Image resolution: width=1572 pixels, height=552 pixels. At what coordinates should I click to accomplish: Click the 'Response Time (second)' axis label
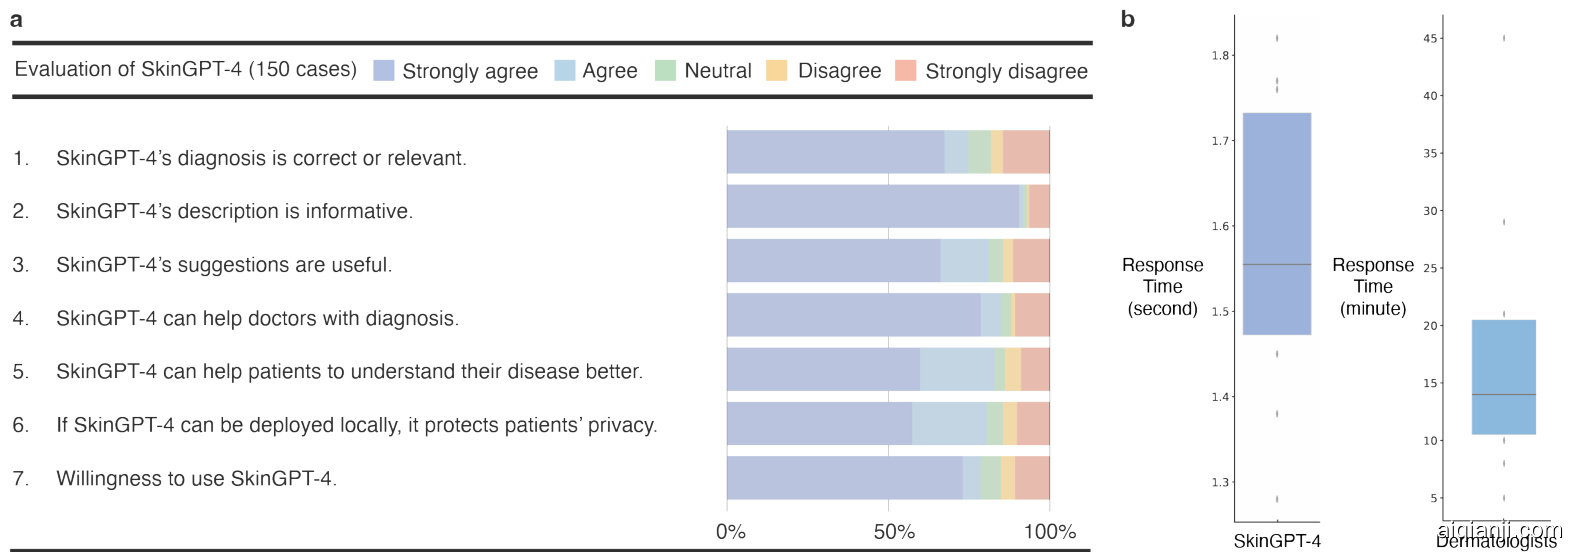pos(1162,287)
